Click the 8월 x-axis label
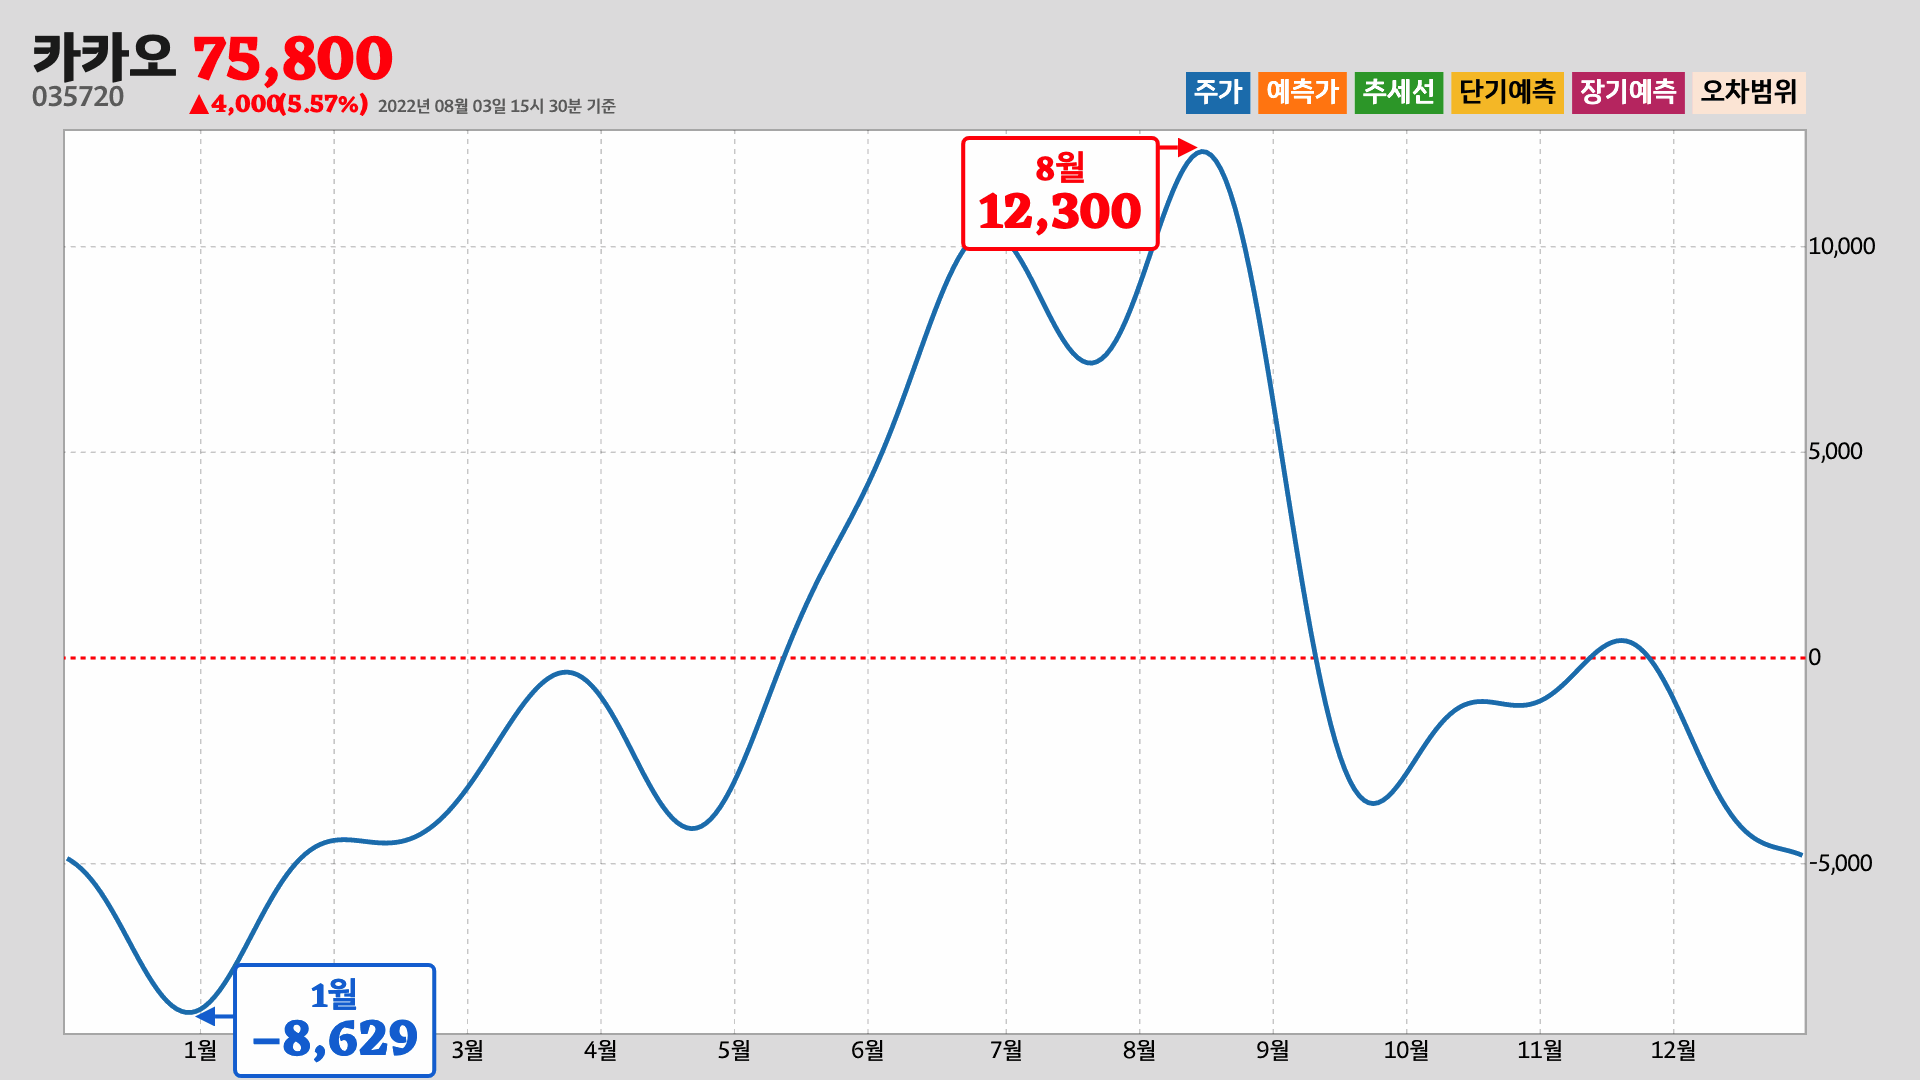 tap(1139, 1050)
